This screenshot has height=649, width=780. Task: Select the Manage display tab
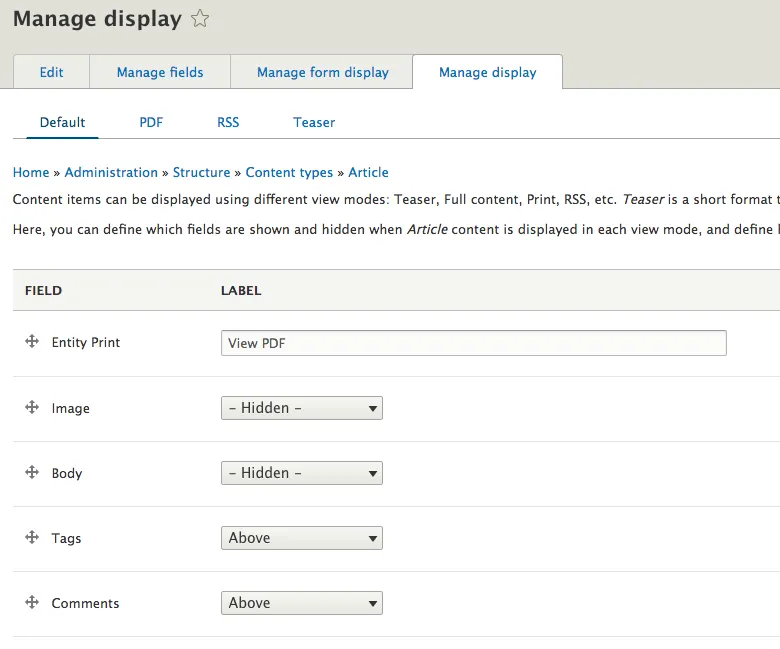[488, 72]
